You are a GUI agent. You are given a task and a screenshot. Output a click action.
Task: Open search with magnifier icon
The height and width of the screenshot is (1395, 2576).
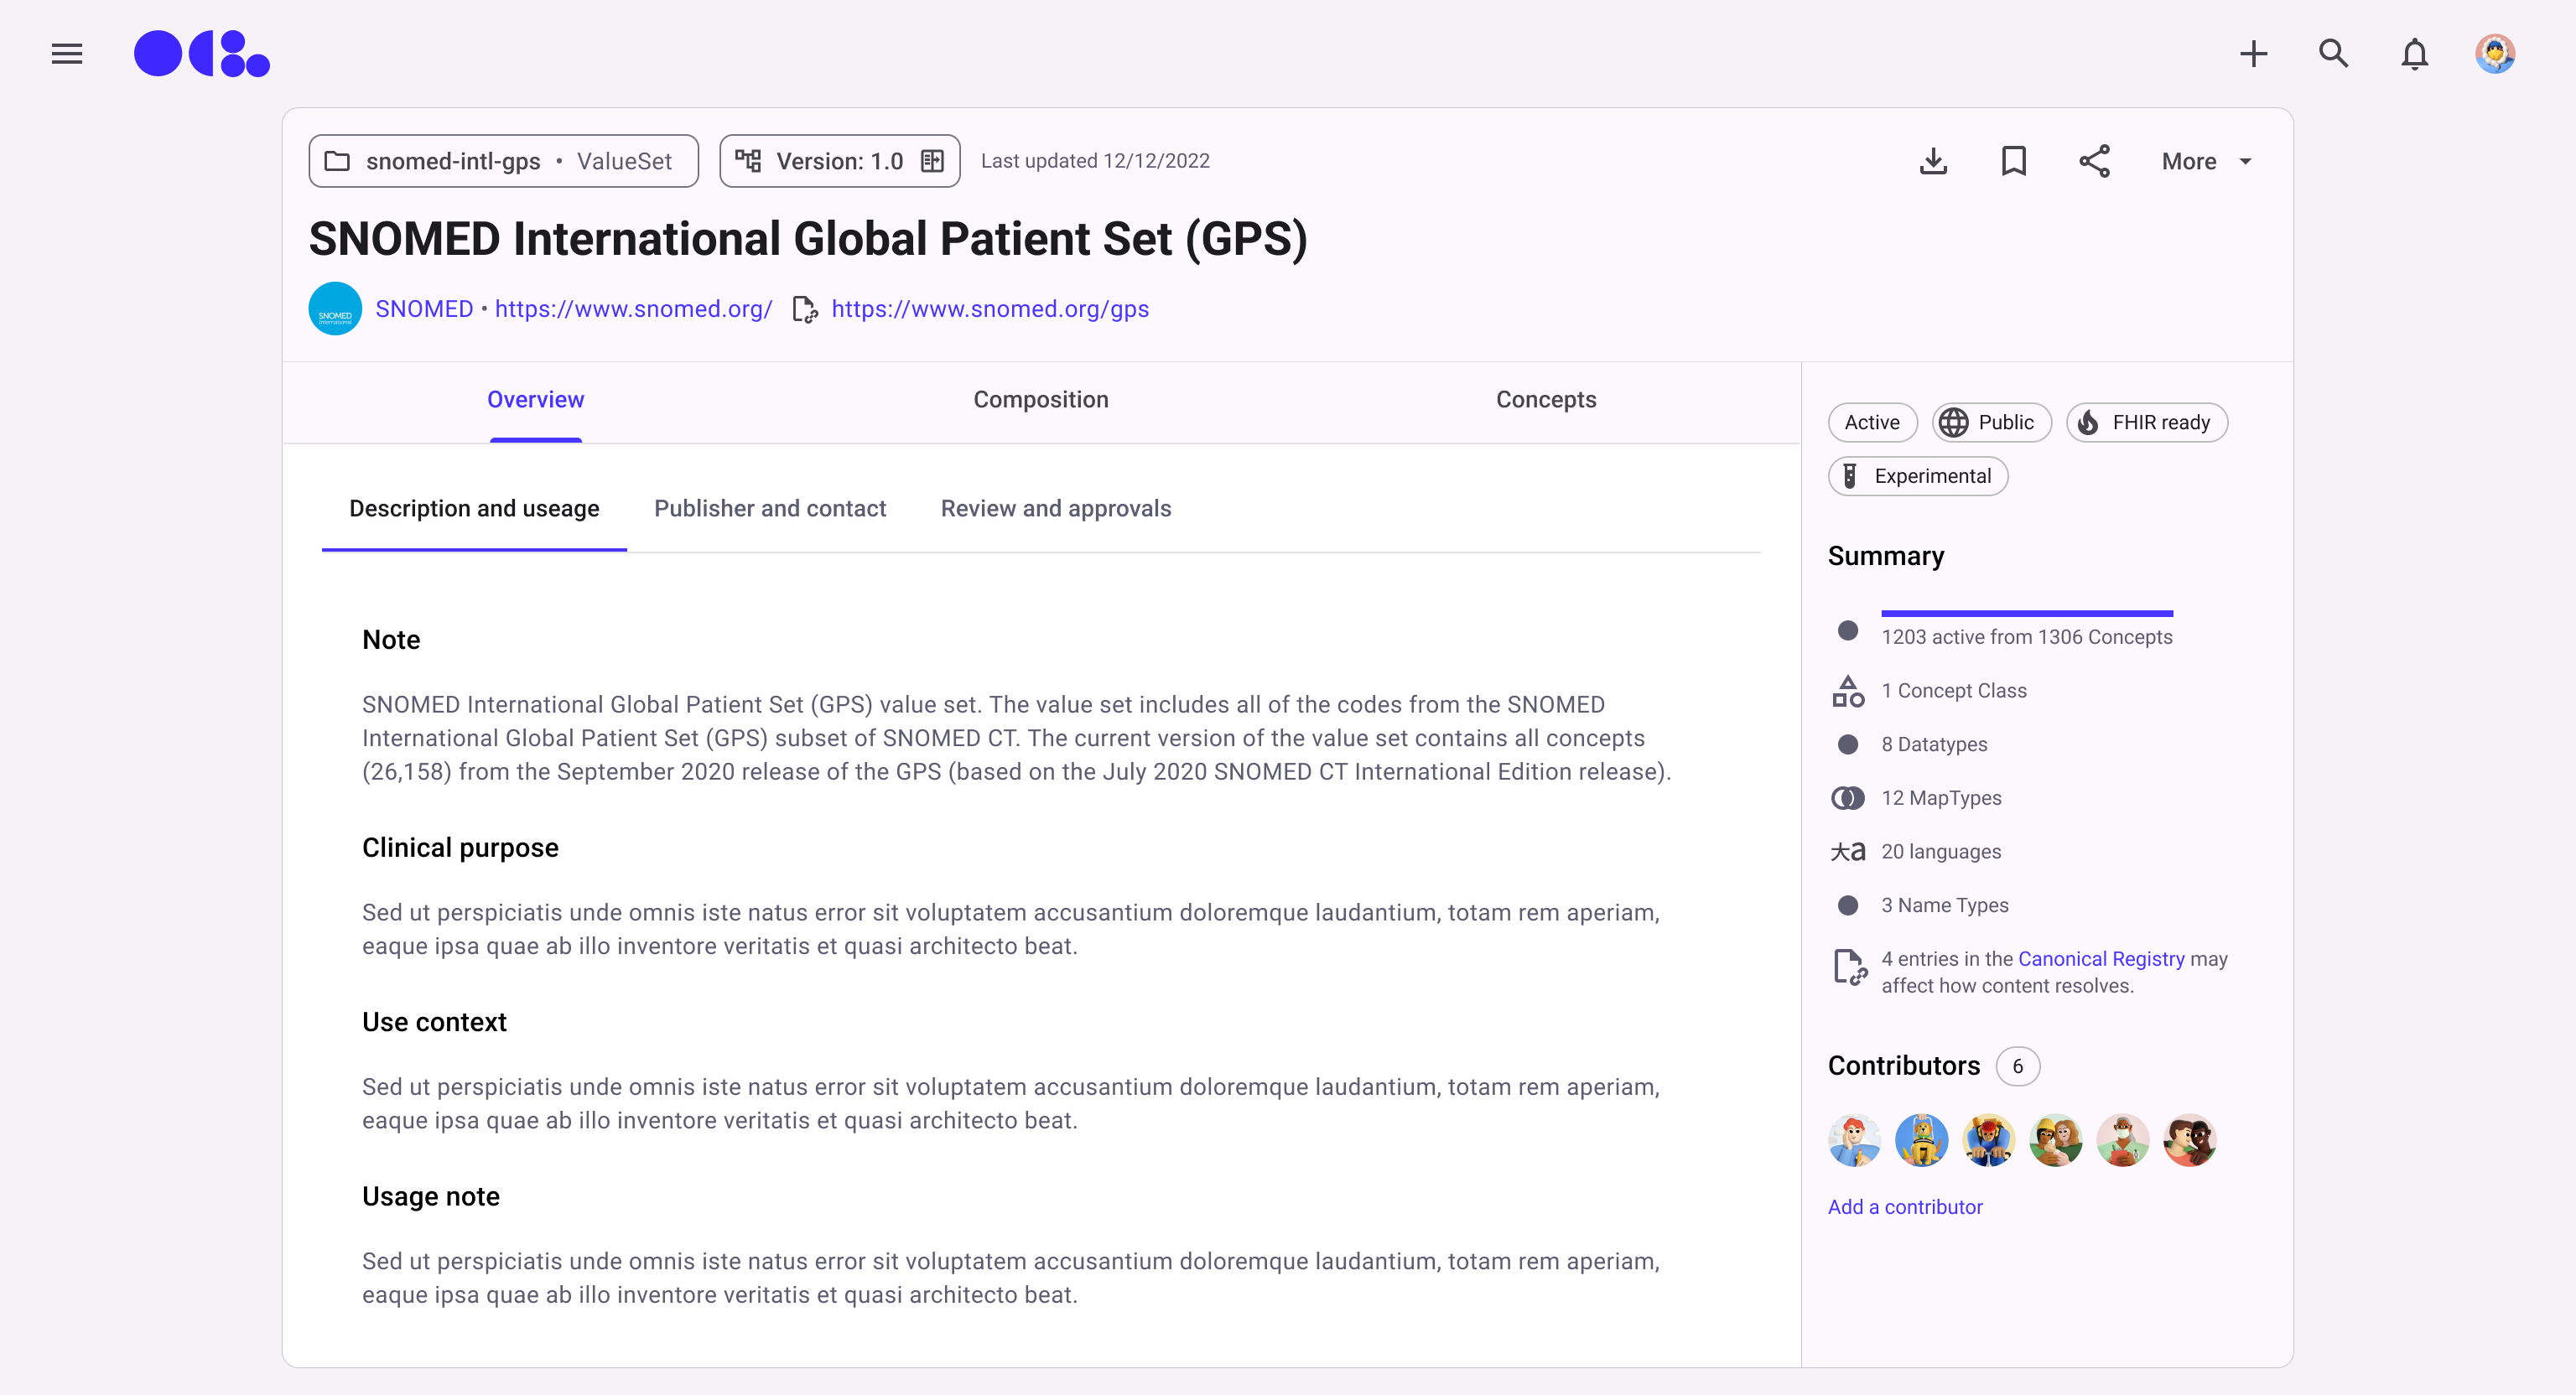(x=2333, y=54)
